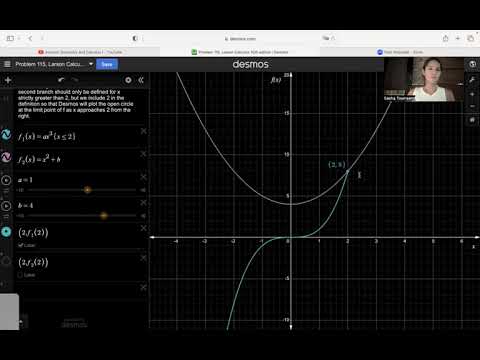This screenshot has height=360, width=480.
Task: Delete the f2(x) expression
Action: point(143,154)
